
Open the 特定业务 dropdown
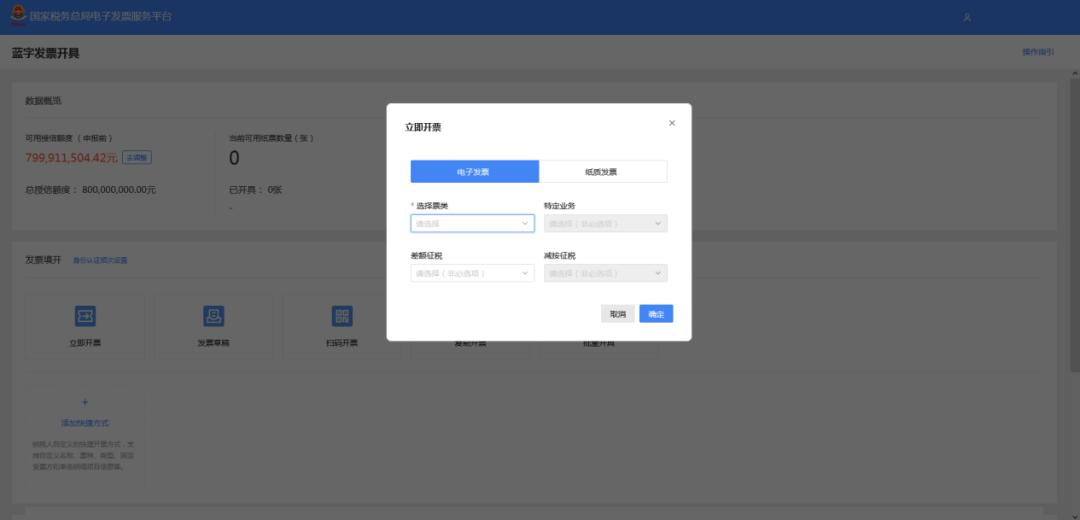point(605,223)
